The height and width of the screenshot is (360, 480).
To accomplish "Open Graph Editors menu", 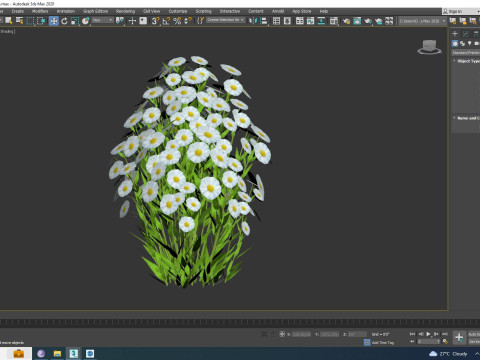I will coord(95,11).
